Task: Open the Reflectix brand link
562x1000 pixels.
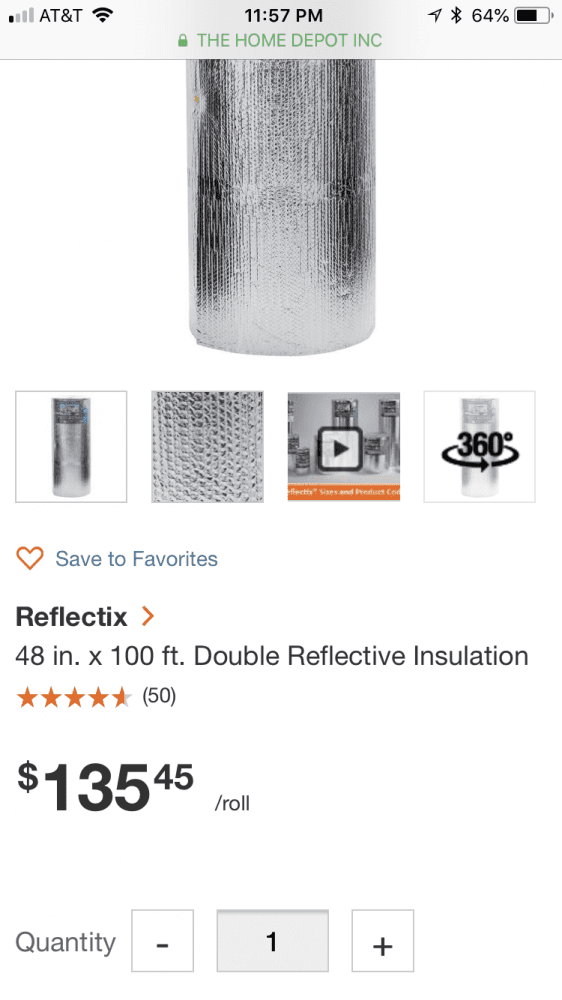Action: click(x=71, y=617)
